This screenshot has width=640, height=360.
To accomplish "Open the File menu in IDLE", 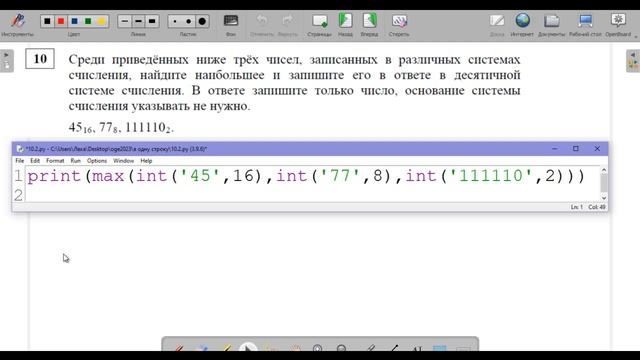I will coord(20,161).
